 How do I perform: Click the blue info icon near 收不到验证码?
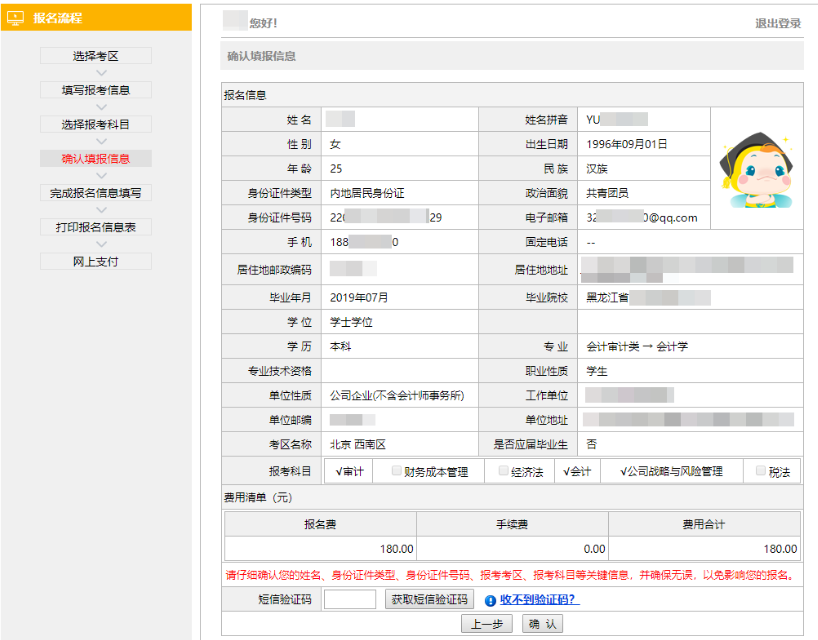[x=490, y=601]
